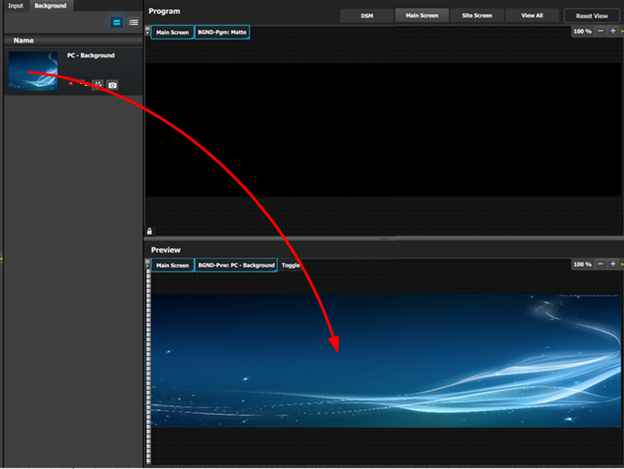Click the Main Screen label in Preview pane
The image size is (624, 469).
172,265
